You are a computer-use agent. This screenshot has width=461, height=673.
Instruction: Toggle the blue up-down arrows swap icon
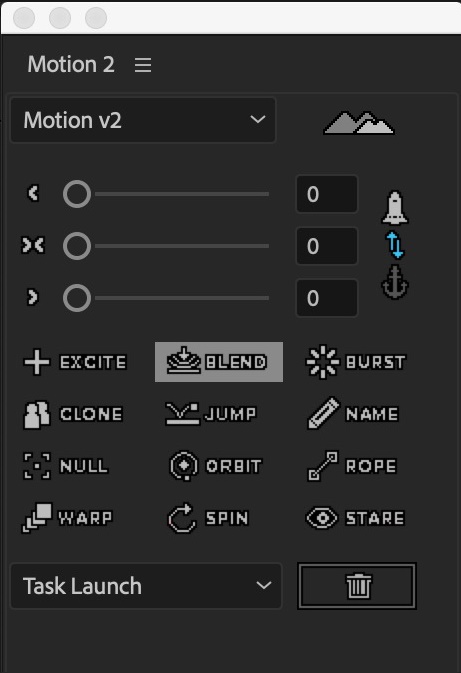pyautogui.click(x=395, y=245)
